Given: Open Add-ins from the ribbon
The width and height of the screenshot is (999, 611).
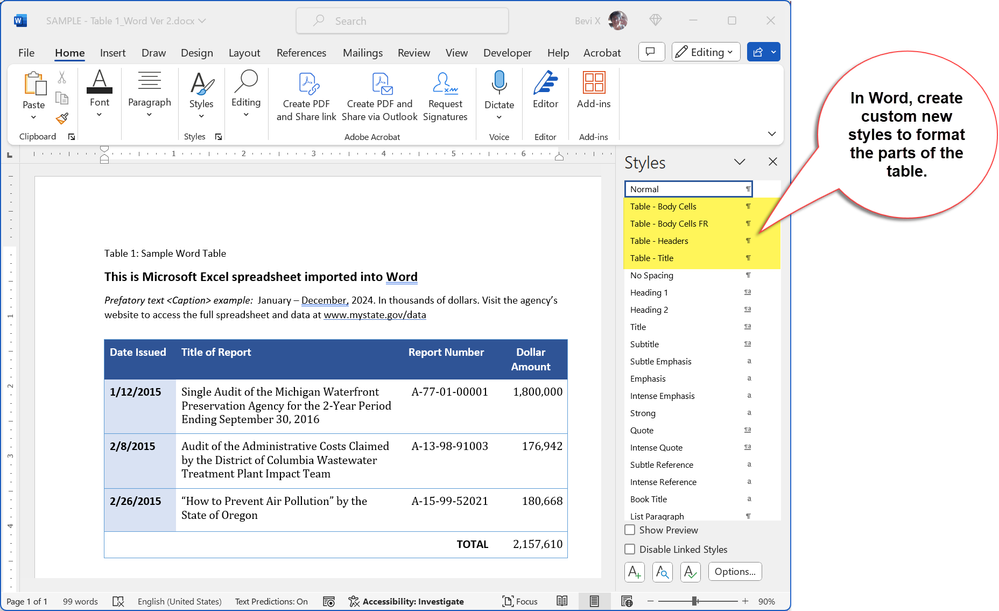Looking at the screenshot, I should [594, 90].
